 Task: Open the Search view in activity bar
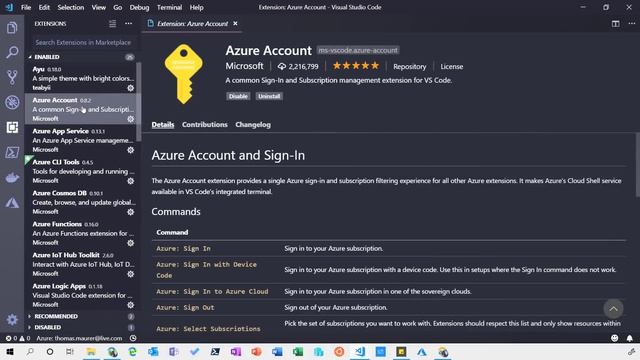tap(12, 52)
